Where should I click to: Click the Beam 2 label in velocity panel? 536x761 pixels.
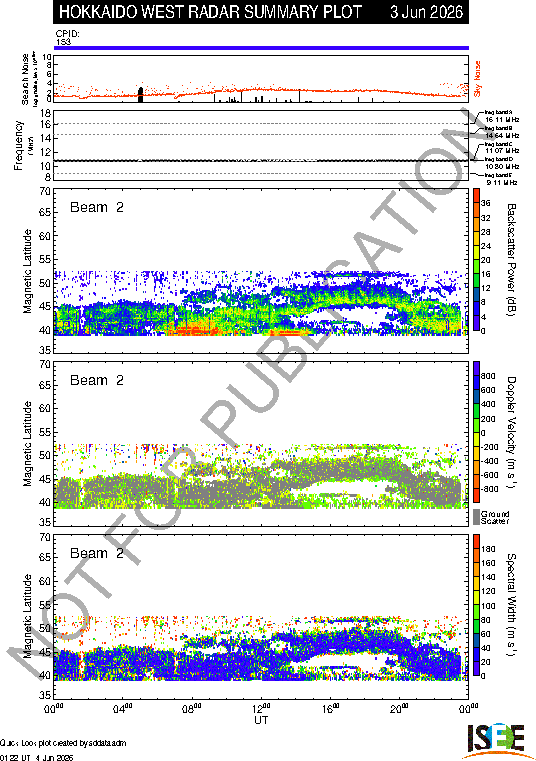[x=97, y=380]
